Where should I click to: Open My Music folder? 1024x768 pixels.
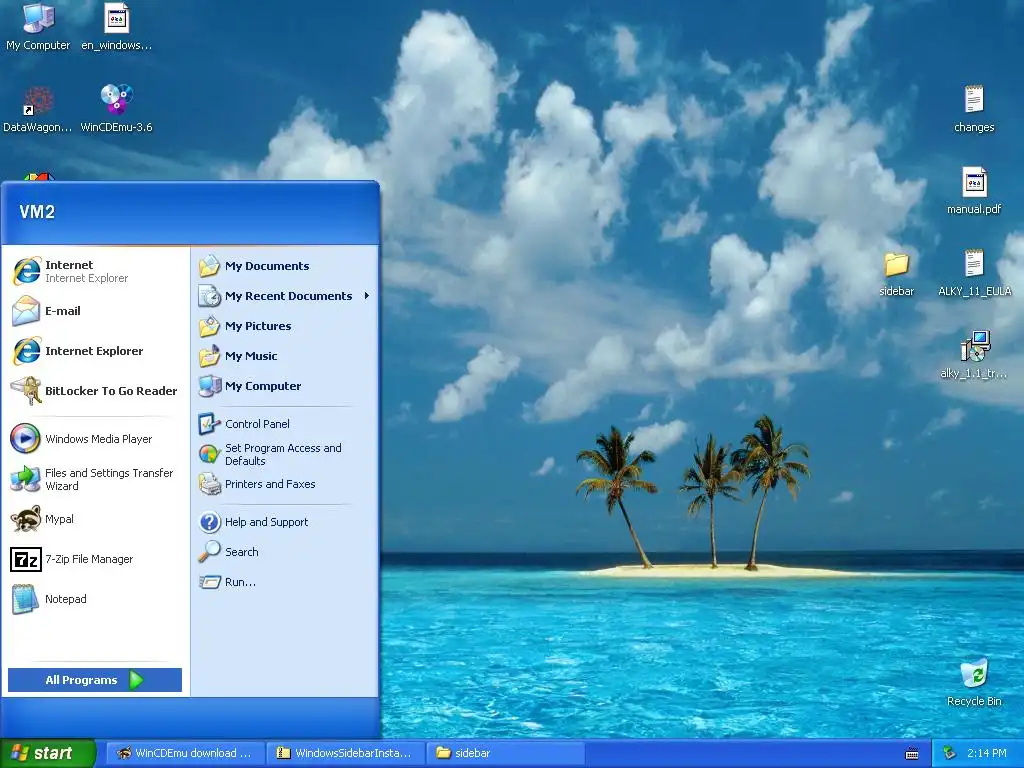(x=284, y=356)
